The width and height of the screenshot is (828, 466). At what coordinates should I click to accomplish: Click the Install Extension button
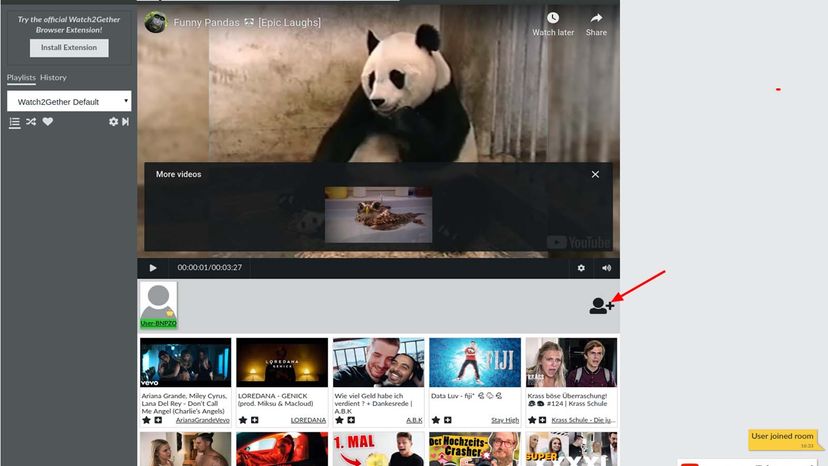point(69,47)
